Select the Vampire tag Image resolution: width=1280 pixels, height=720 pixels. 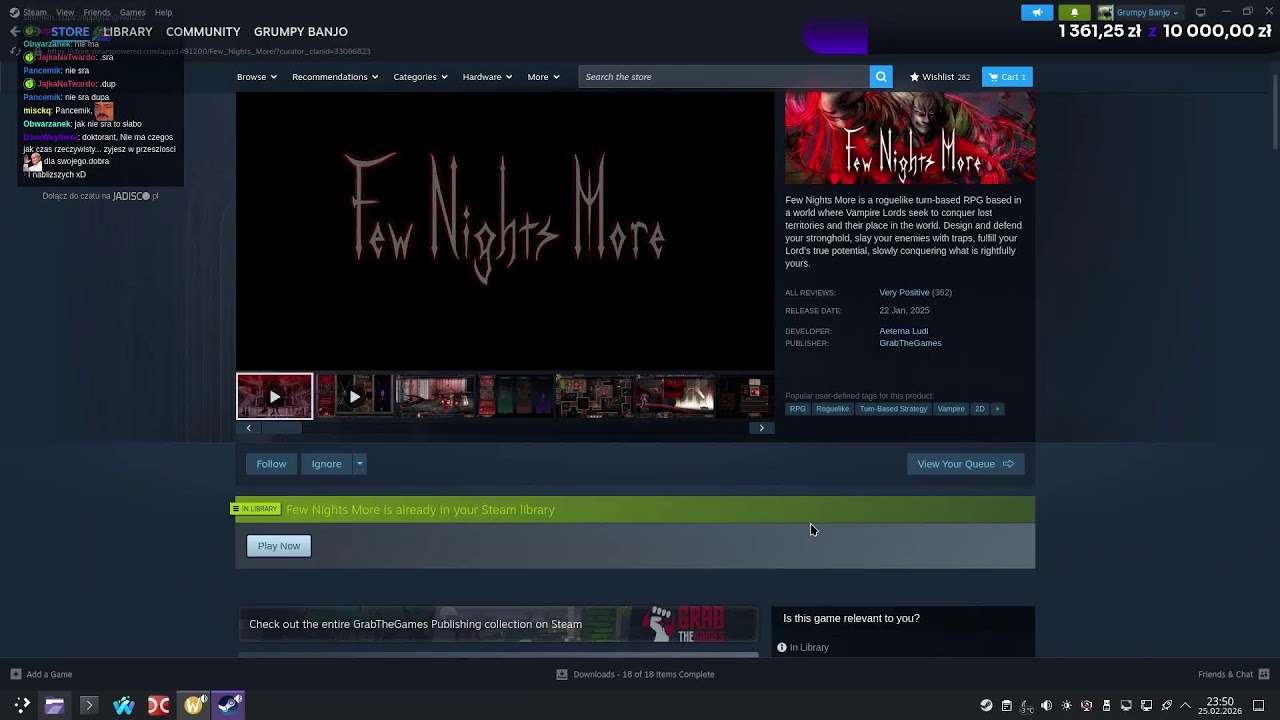[x=951, y=409]
